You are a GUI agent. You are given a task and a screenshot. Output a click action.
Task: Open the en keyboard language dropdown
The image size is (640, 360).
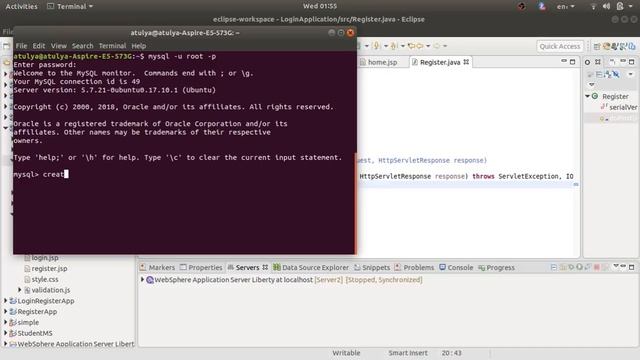(565, 7)
